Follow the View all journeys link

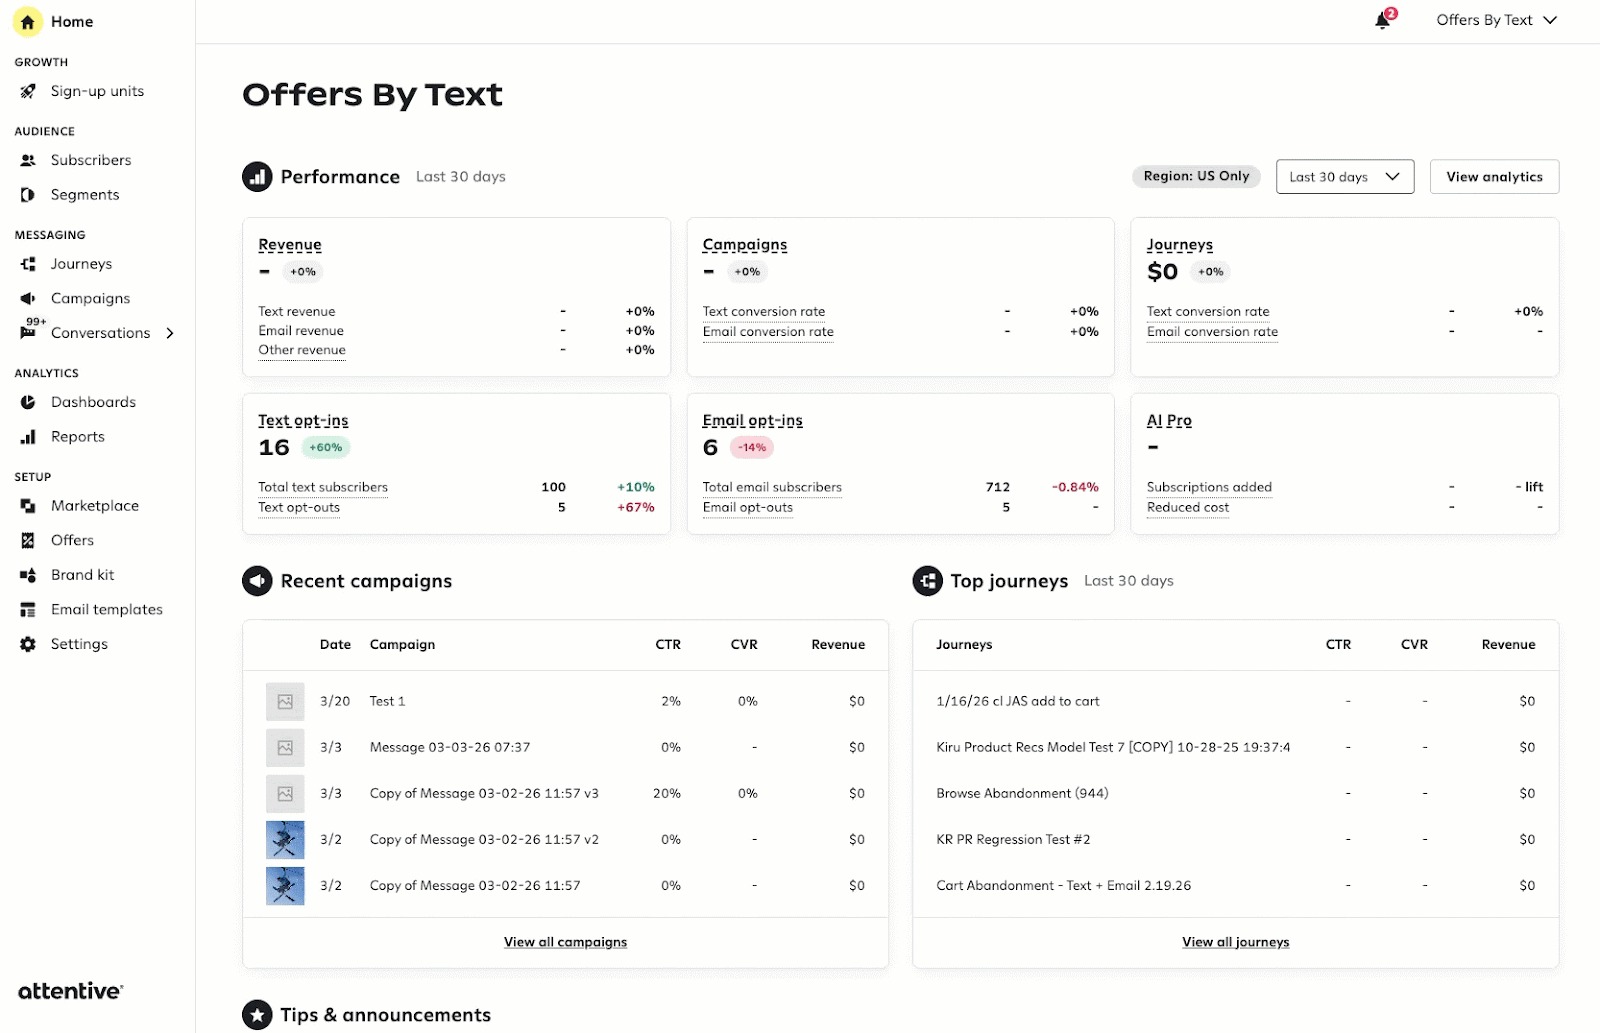pos(1235,942)
